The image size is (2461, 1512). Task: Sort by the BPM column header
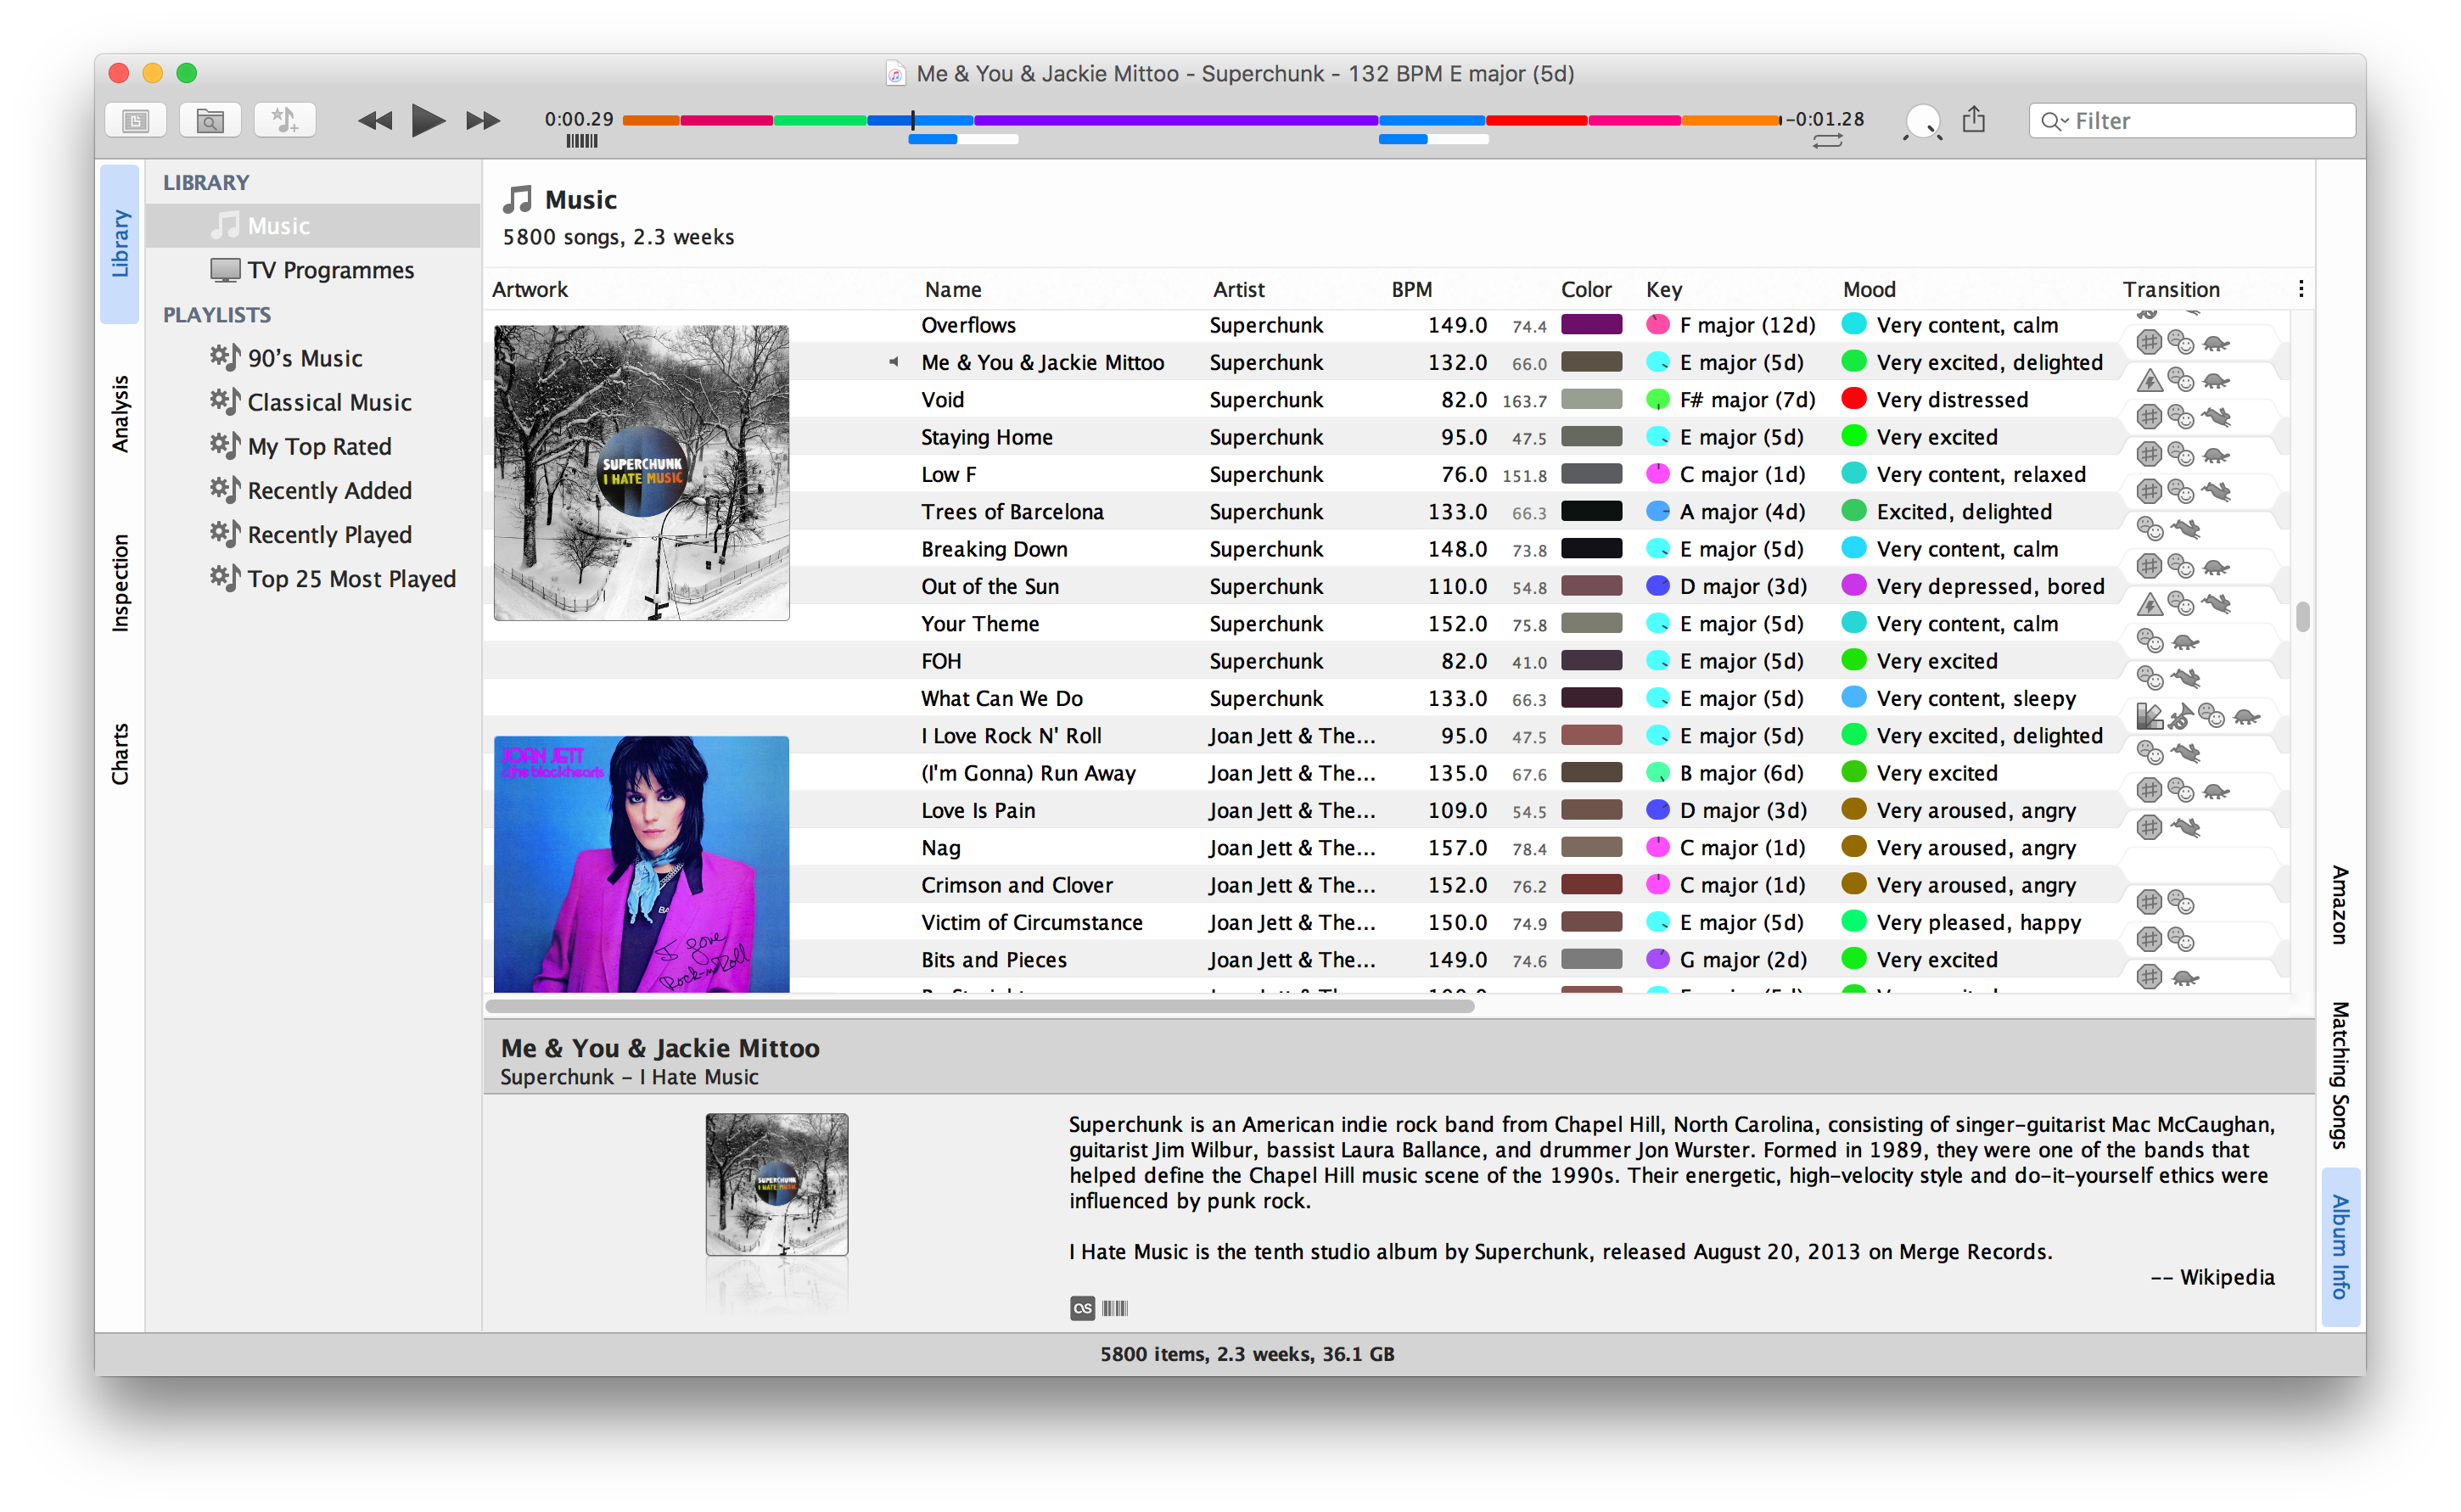(1411, 290)
